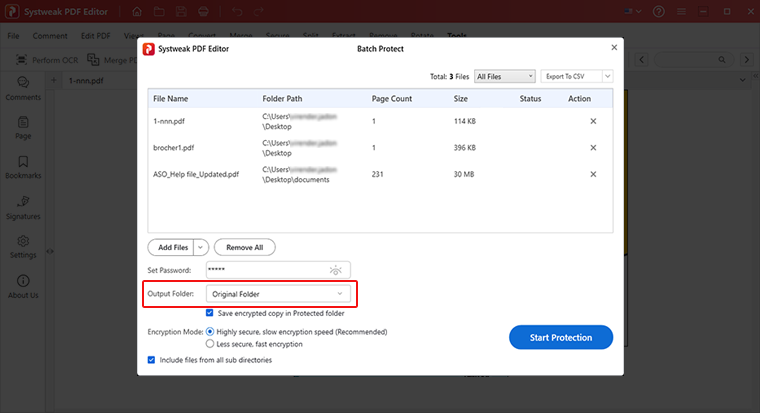Select 1-nnn.pdf file name
Image resolution: width=760 pixels, height=413 pixels.
coord(169,121)
